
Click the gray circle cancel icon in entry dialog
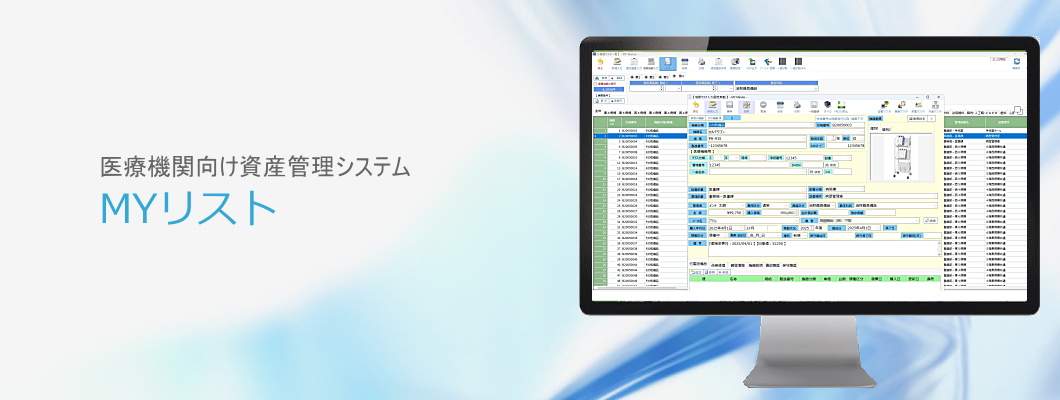click(x=763, y=105)
